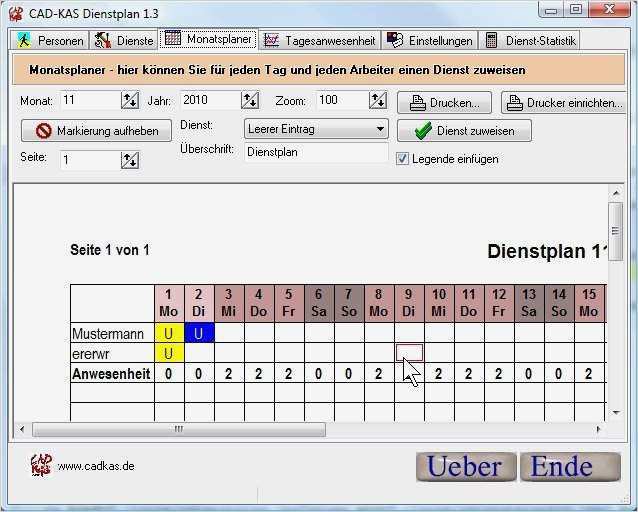Viewport: 638px width, 512px height.
Task: Click Mustermann empty cell for day 5
Action: pos(289,333)
